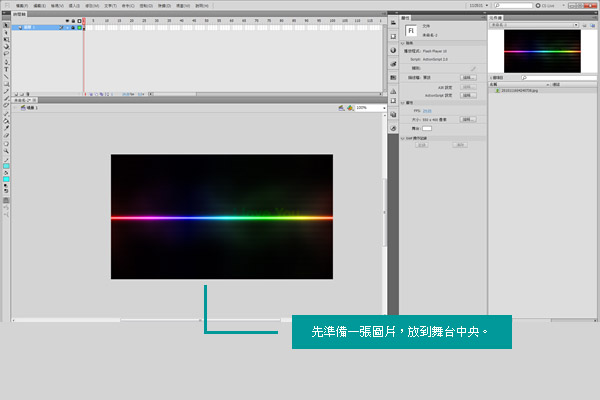This screenshot has width=600, height=400.
Task: Select the 3D Rotation tool
Action: tap(6, 47)
